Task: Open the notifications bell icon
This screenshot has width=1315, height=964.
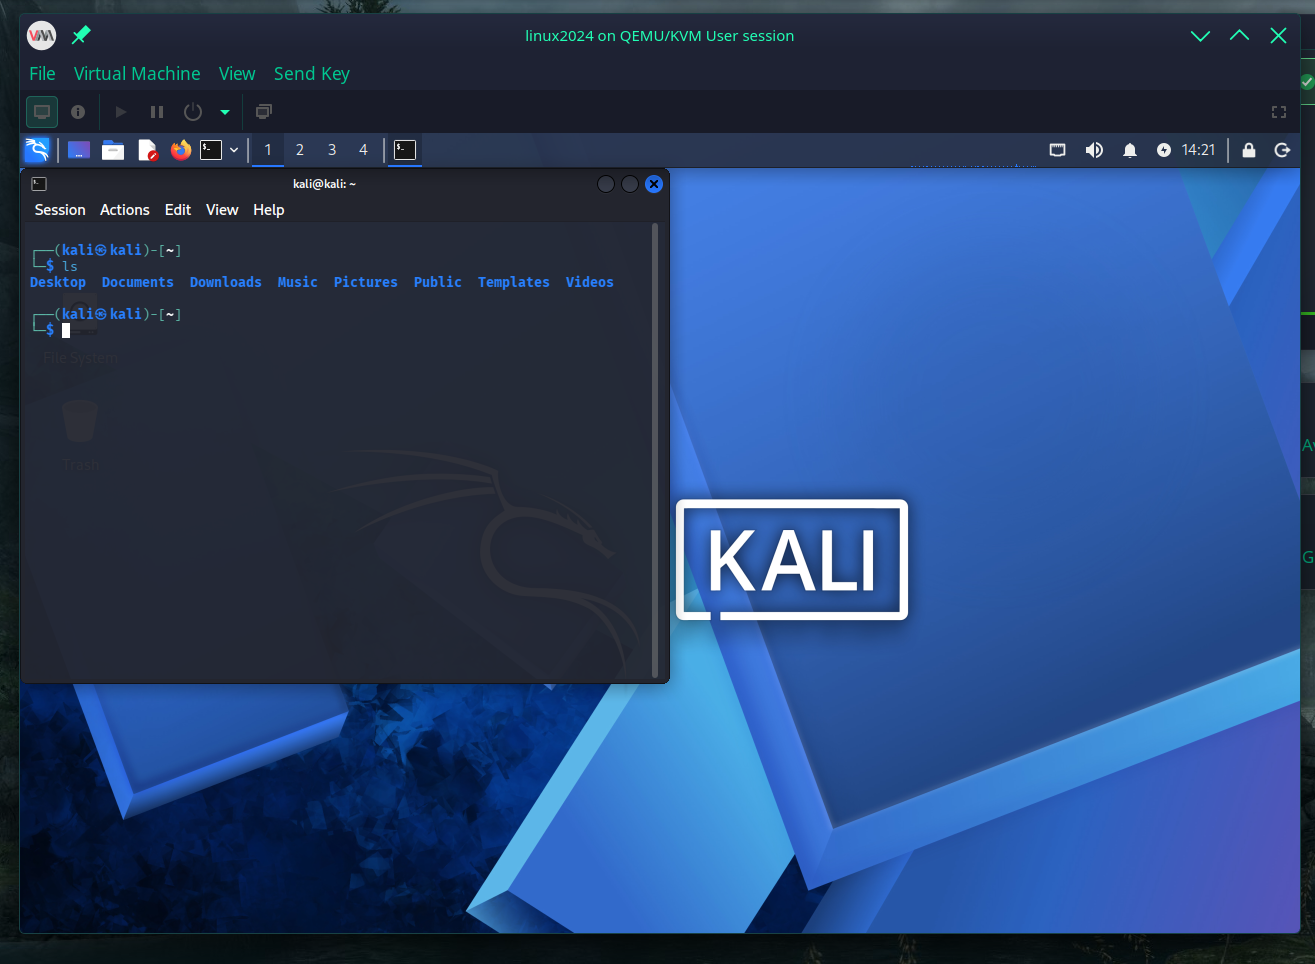Action: [x=1130, y=150]
